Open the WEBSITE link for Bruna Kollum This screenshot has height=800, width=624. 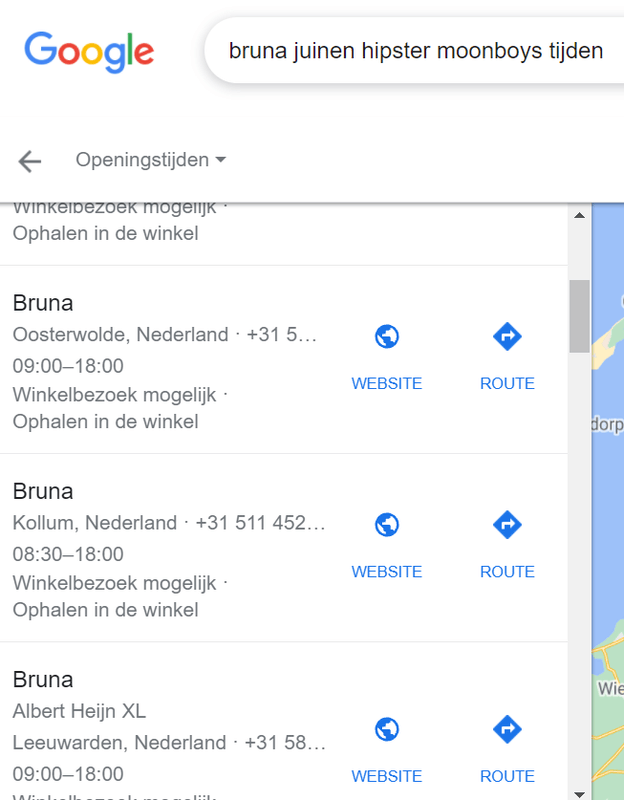387,571
